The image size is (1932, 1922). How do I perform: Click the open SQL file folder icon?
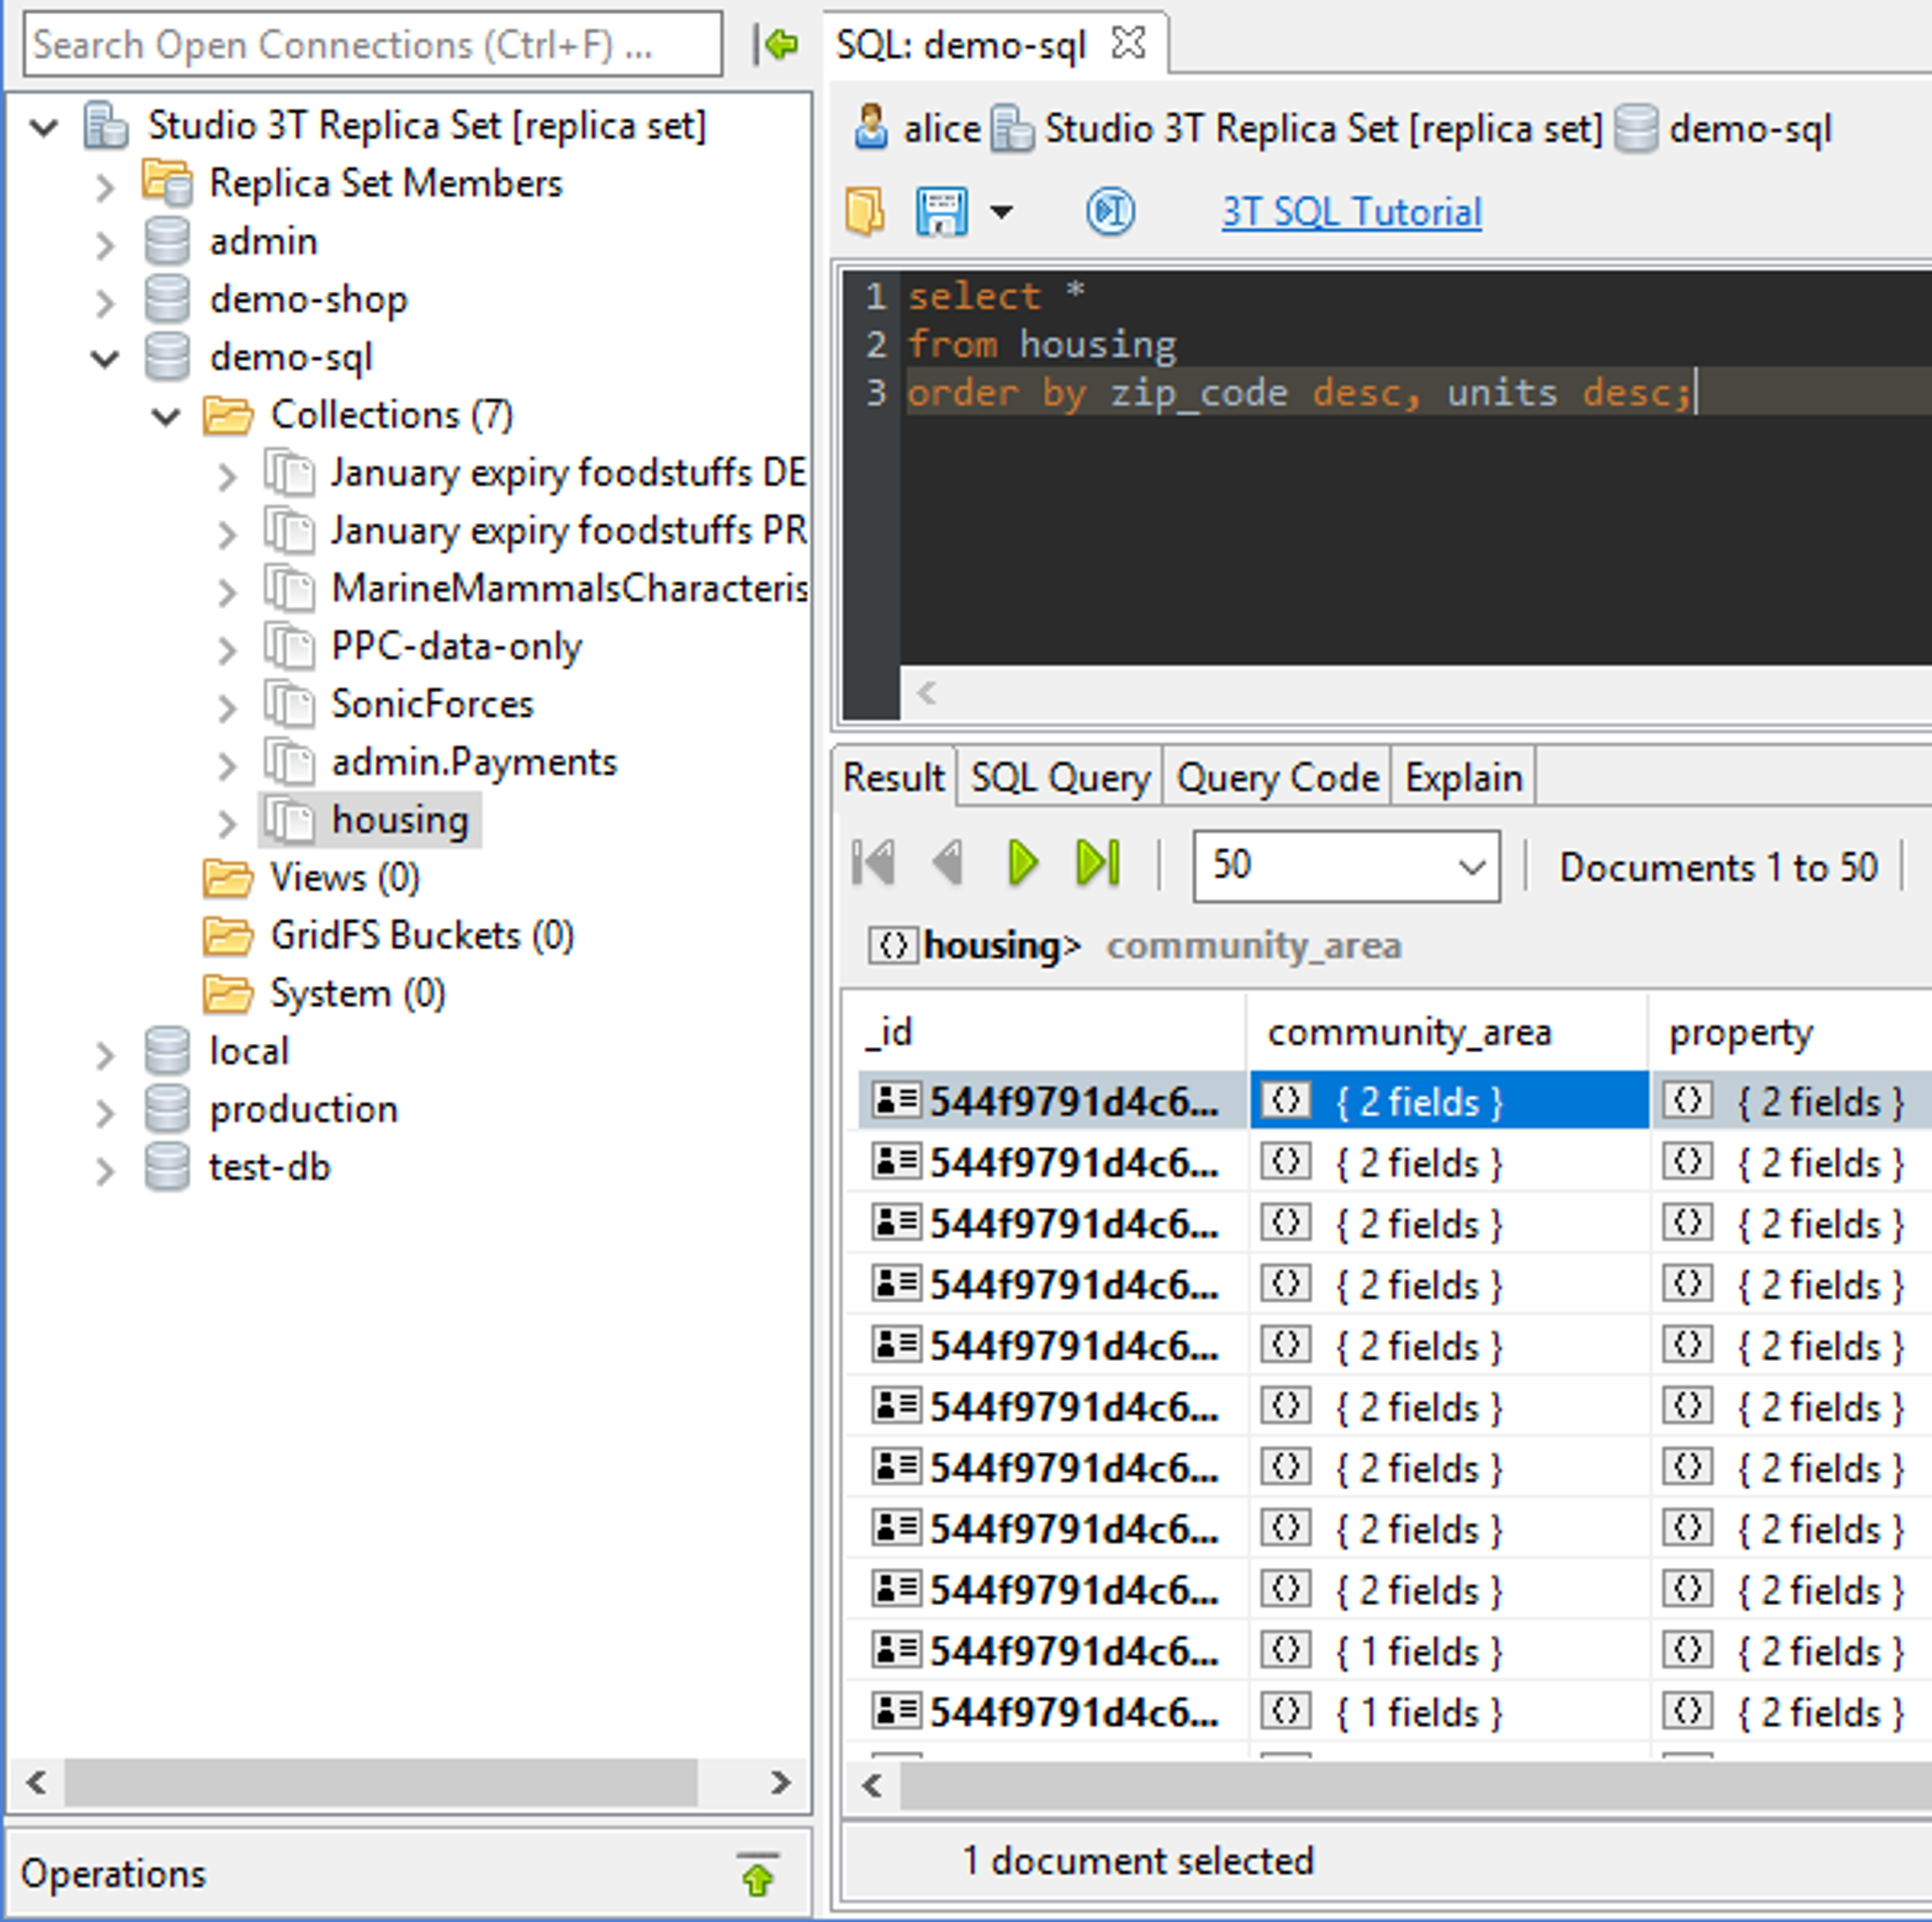tap(864, 211)
